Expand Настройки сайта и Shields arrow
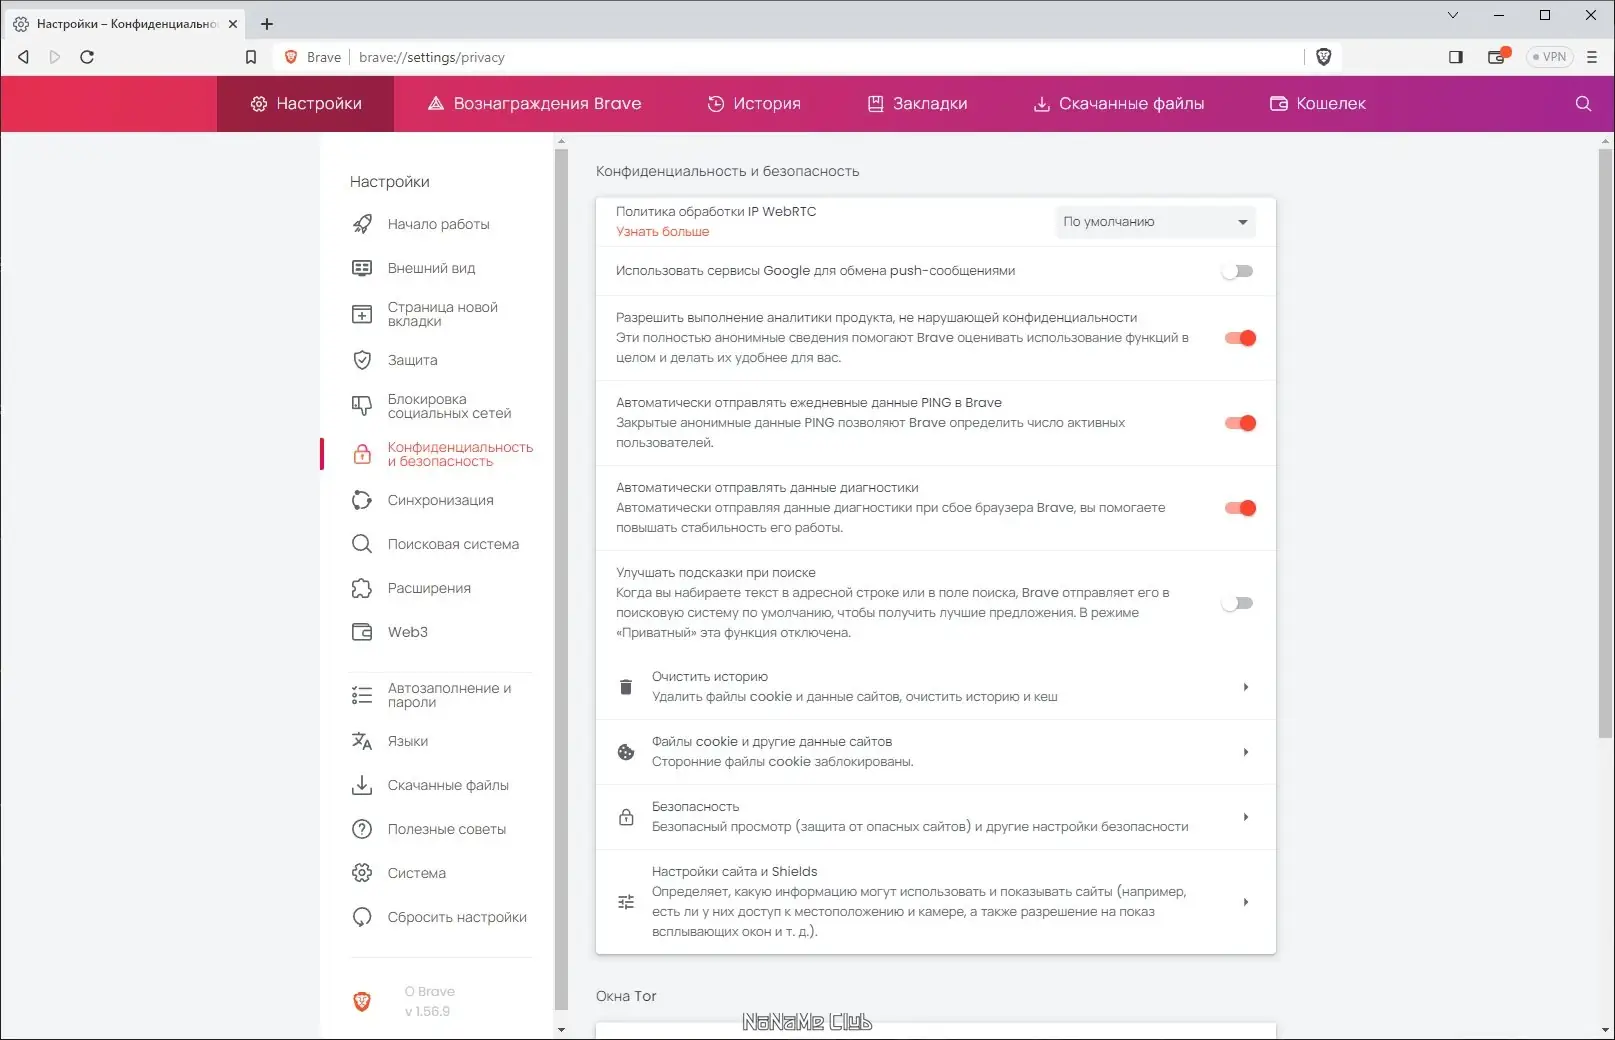This screenshot has width=1615, height=1040. [1245, 902]
